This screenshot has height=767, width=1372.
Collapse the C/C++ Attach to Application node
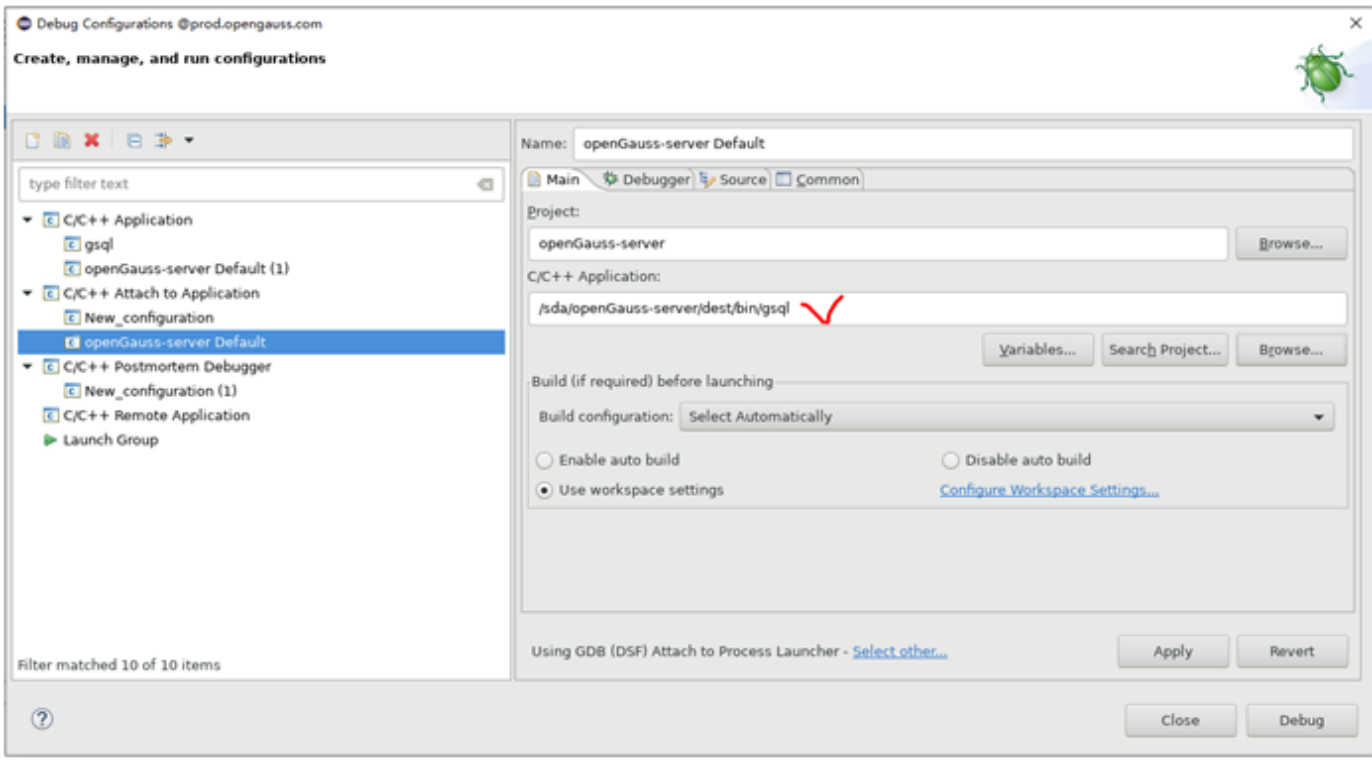click(x=28, y=293)
